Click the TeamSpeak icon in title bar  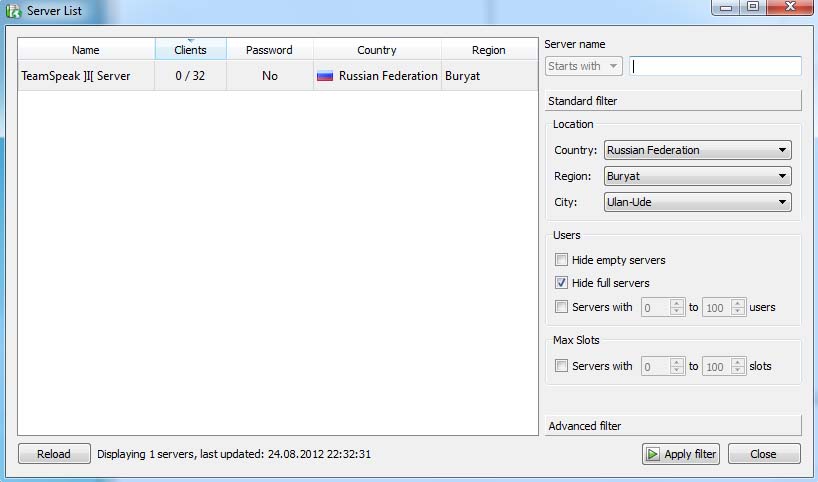click(14, 10)
